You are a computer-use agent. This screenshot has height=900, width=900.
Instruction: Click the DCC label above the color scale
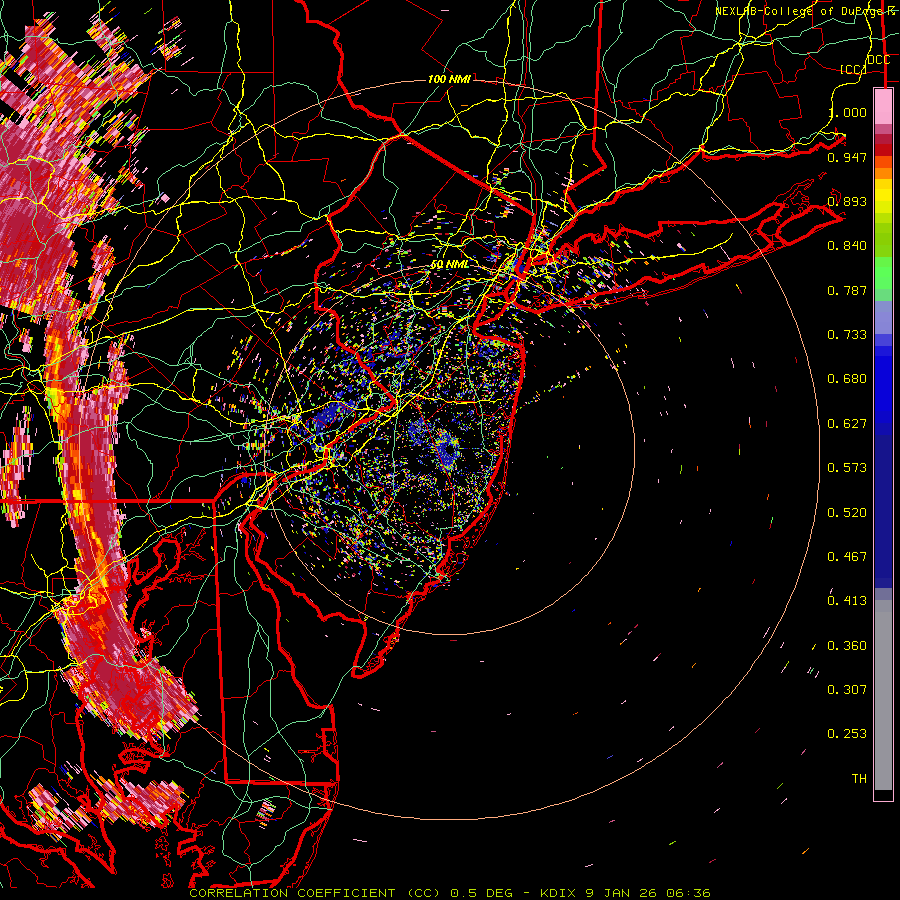click(879, 60)
